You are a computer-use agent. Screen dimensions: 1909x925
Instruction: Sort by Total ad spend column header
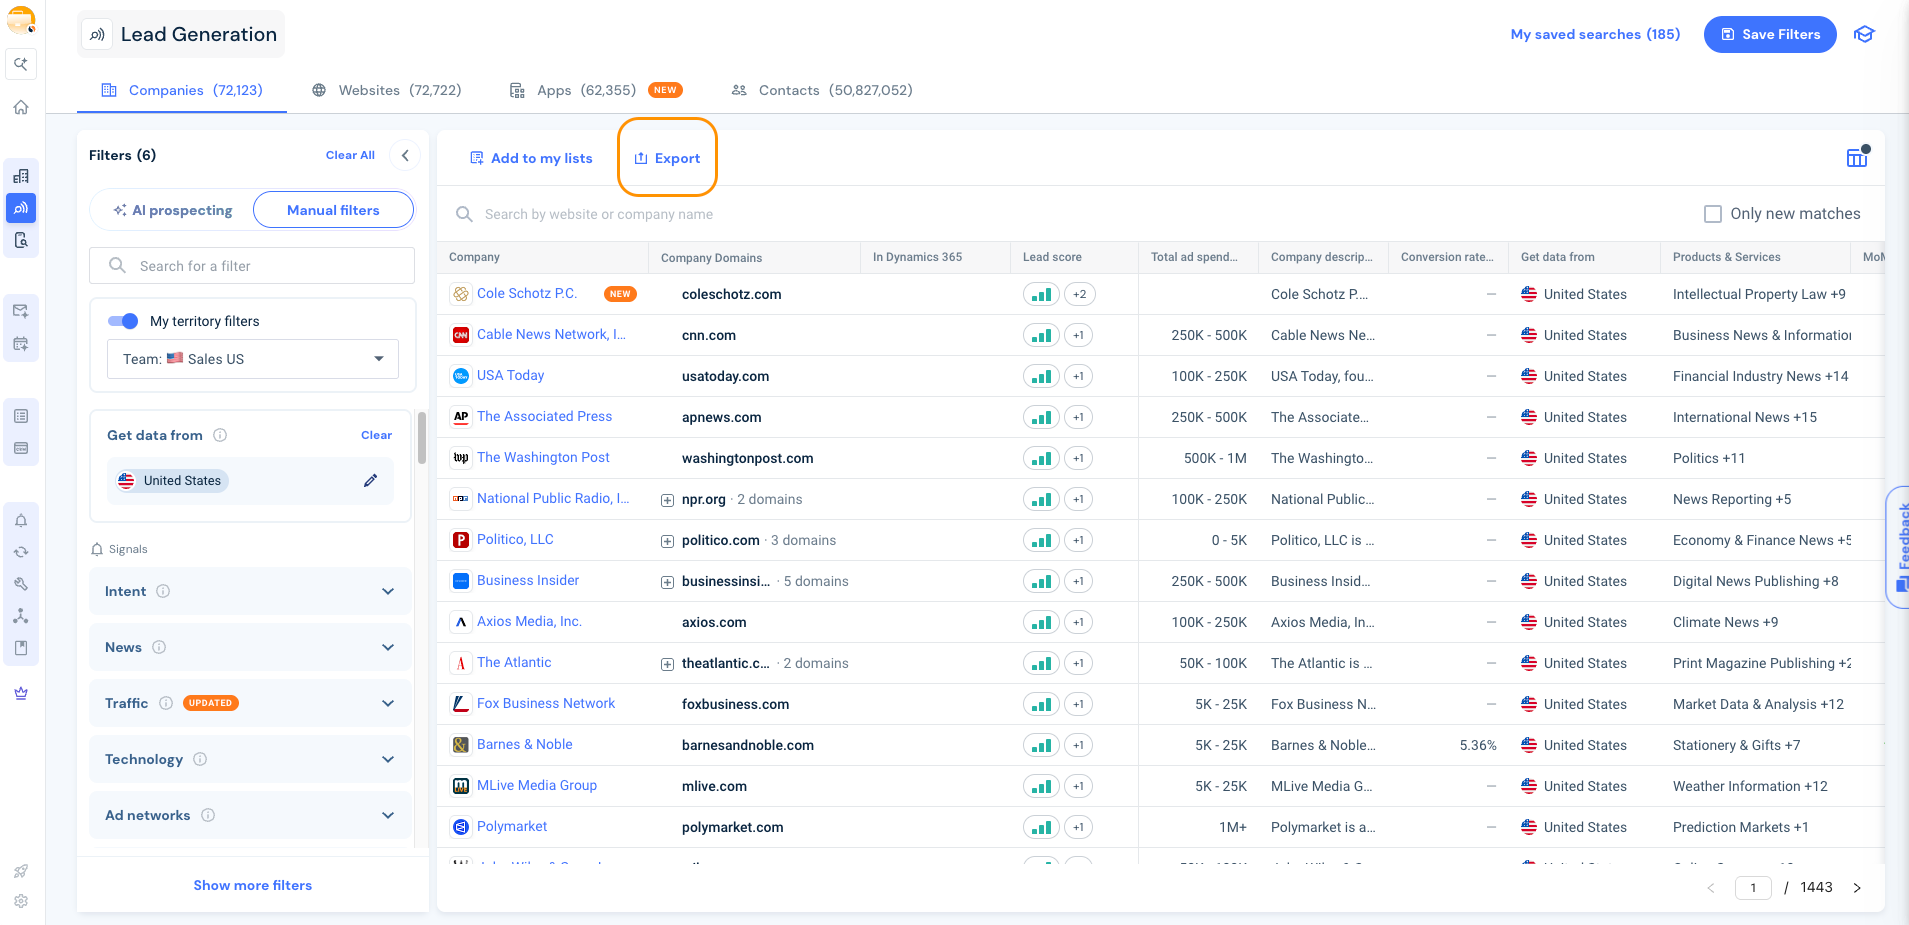1194,257
